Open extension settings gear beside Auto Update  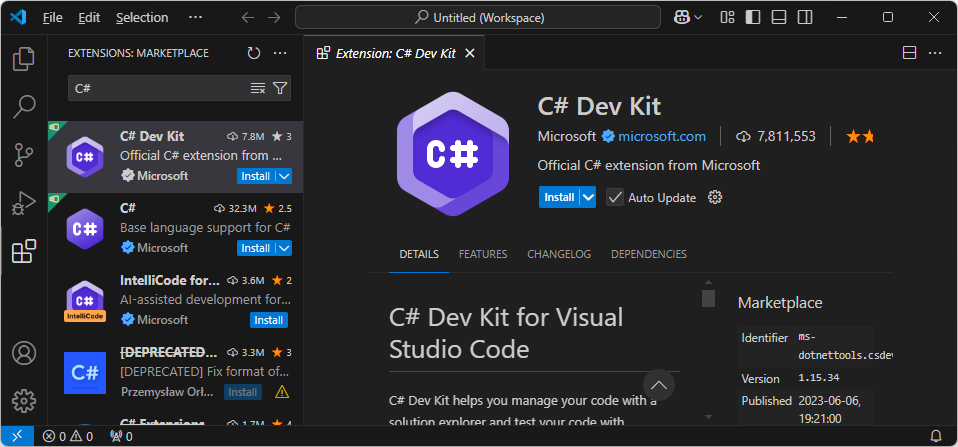(x=715, y=197)
